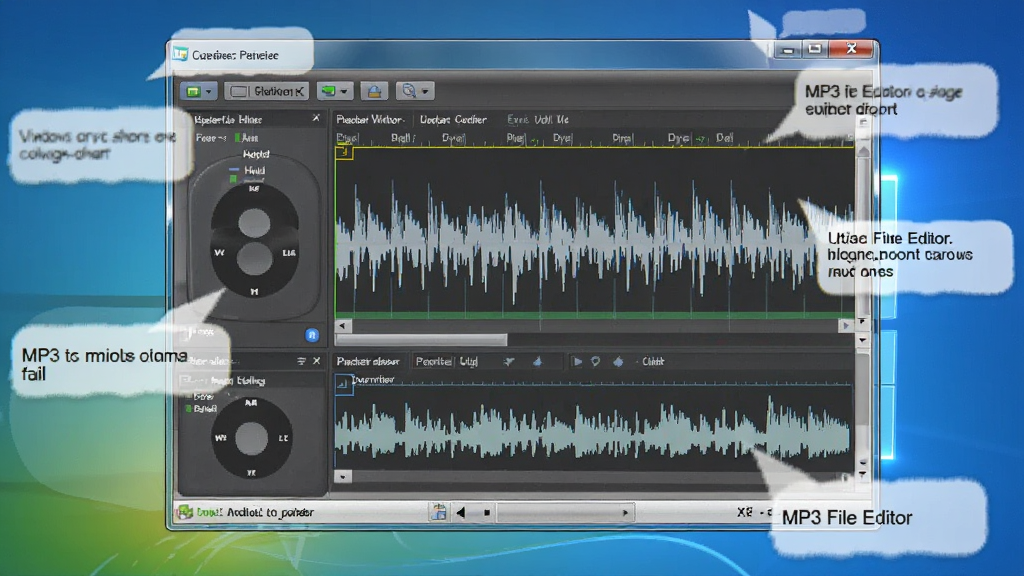Click the green panel icon in toolbar
This screenshot has height=576, width=1024.
(x=193, y=91)
